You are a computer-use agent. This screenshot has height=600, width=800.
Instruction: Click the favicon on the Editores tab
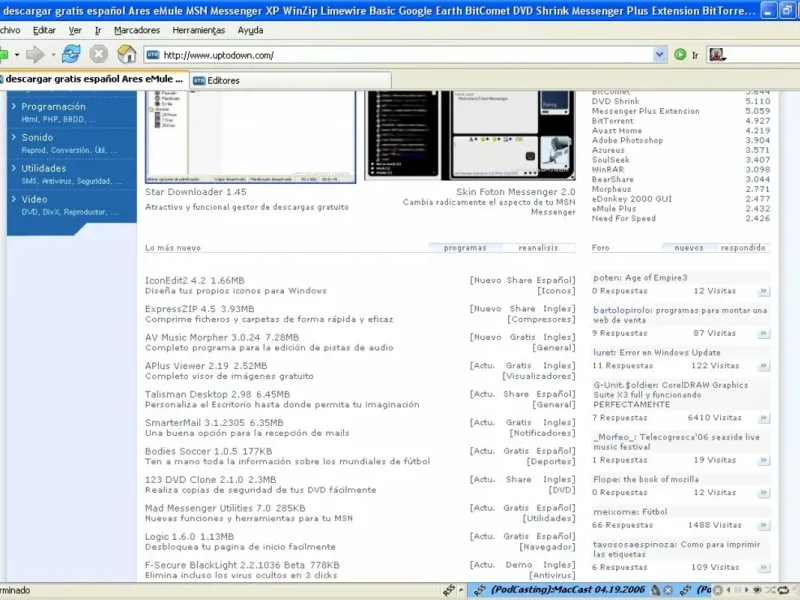pos(199,81)
